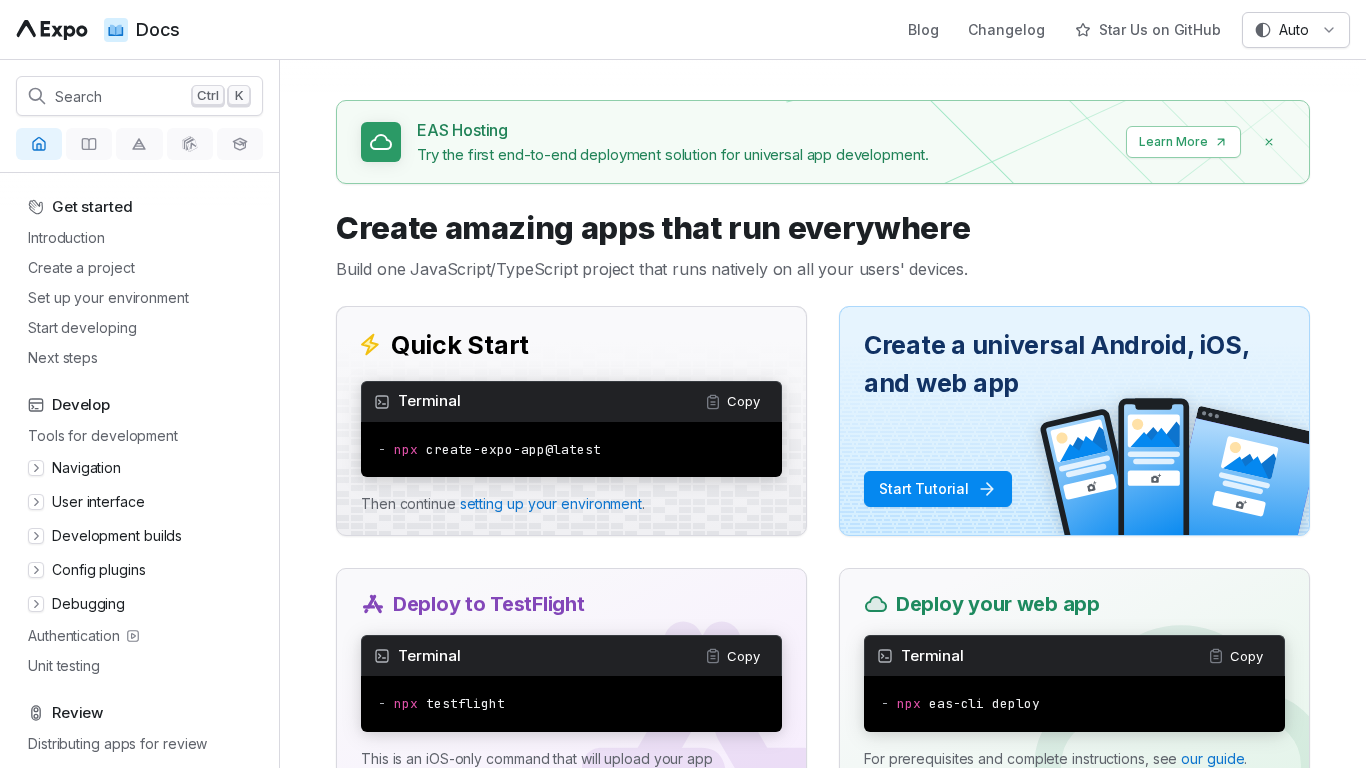Open the Changelog link
1366x768 pixels.
[x=1006, y=30]
